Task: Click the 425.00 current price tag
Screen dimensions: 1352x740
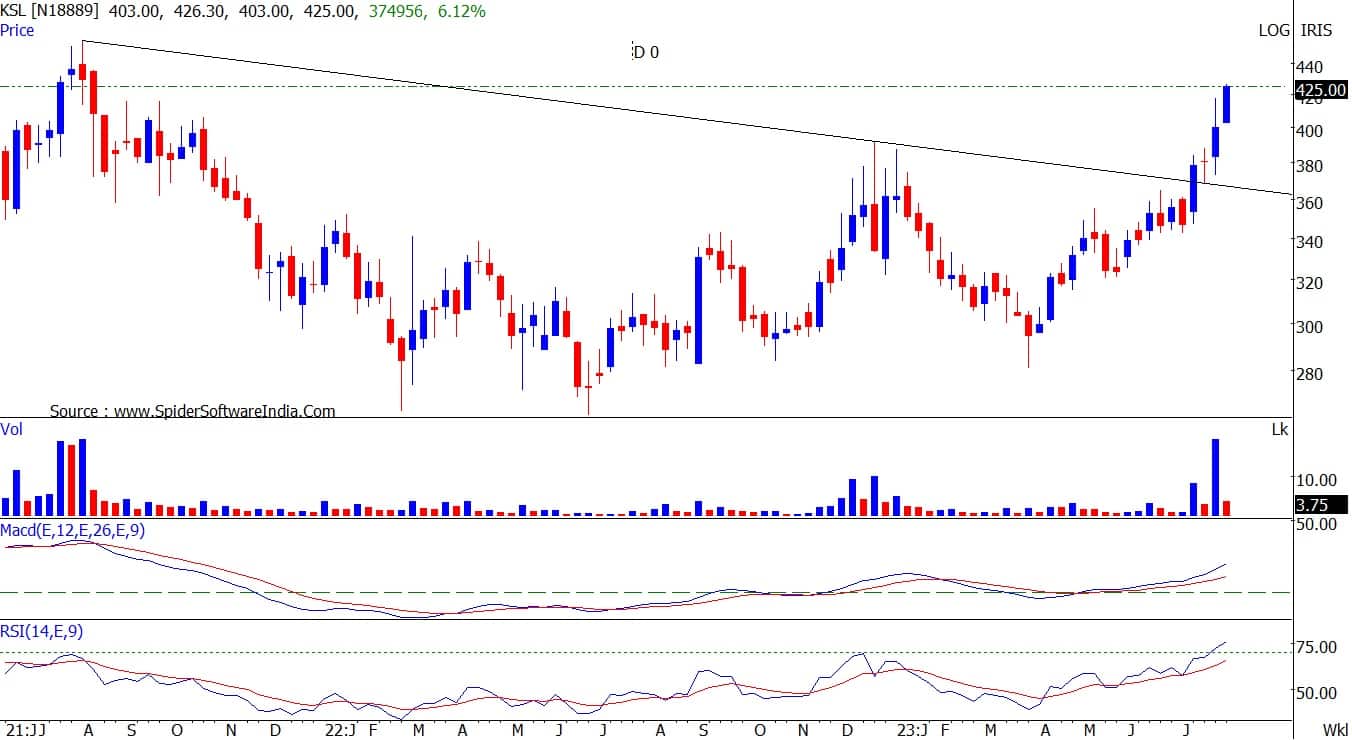Action: [1320, 90]
